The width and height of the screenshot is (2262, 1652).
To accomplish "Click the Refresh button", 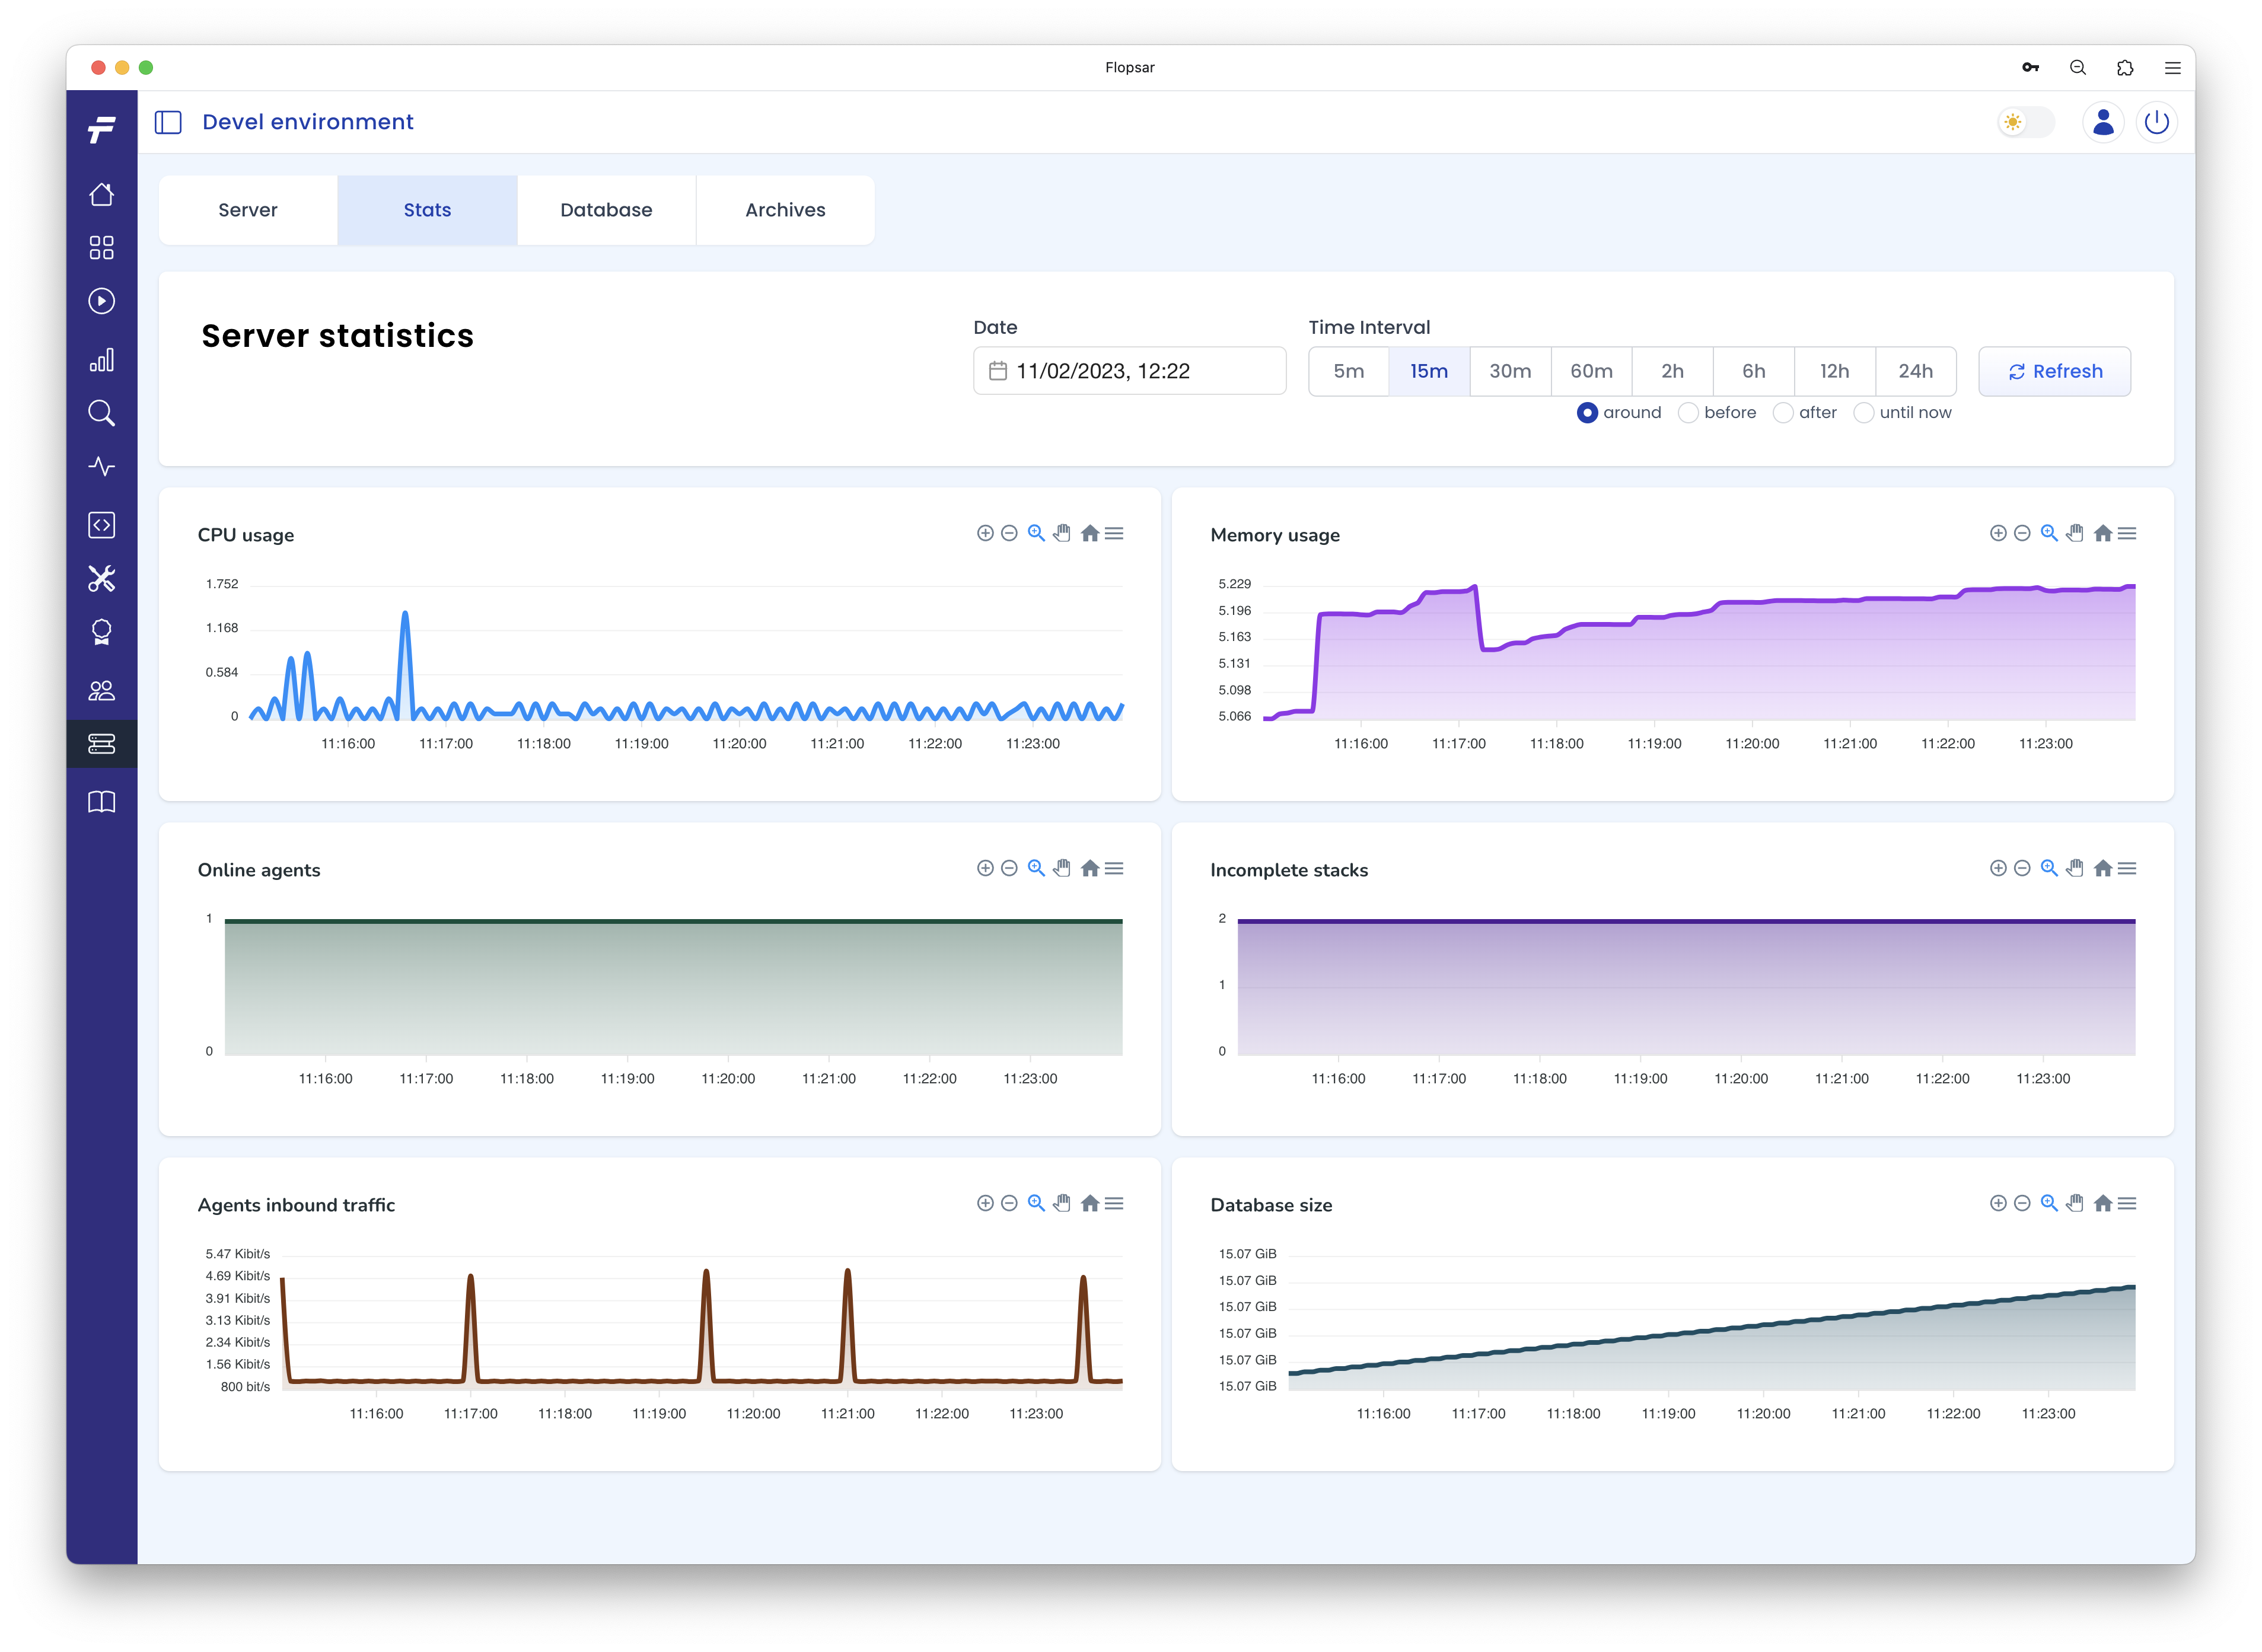I will [x=2054, y=371].
